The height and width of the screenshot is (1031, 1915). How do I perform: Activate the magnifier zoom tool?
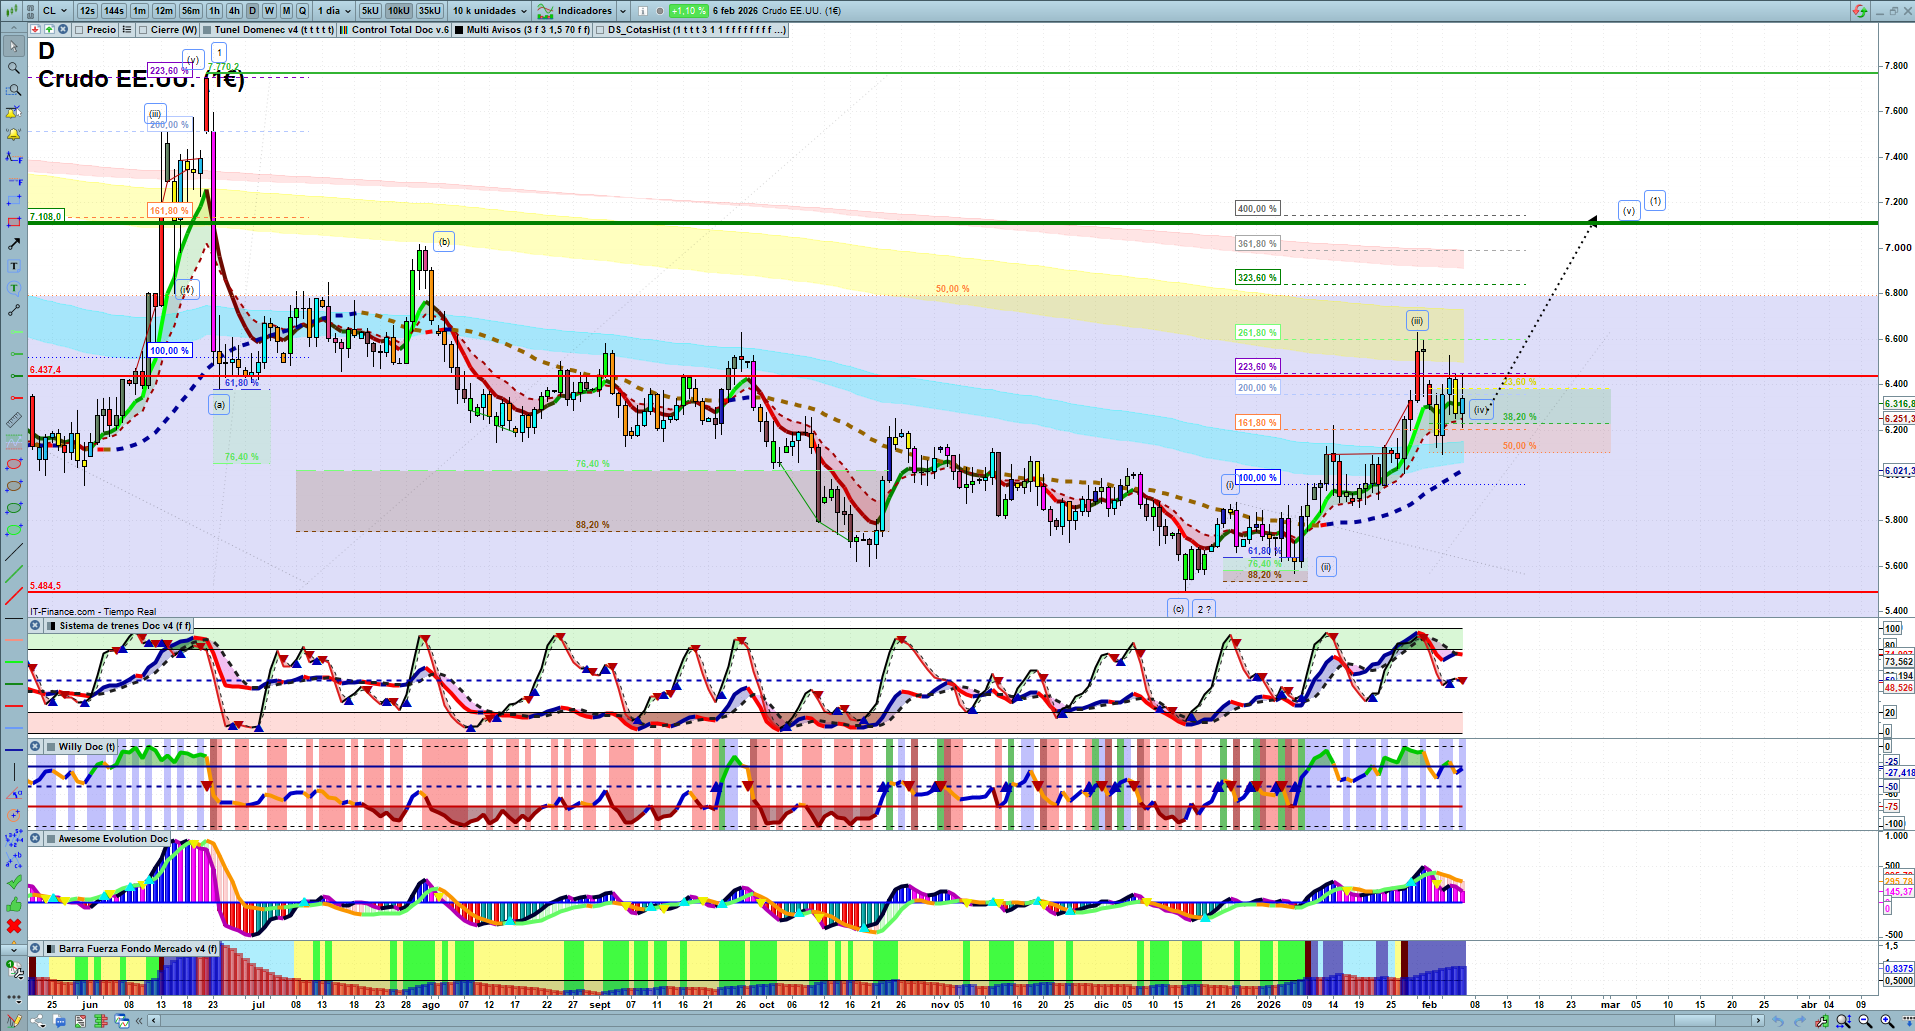14,68
